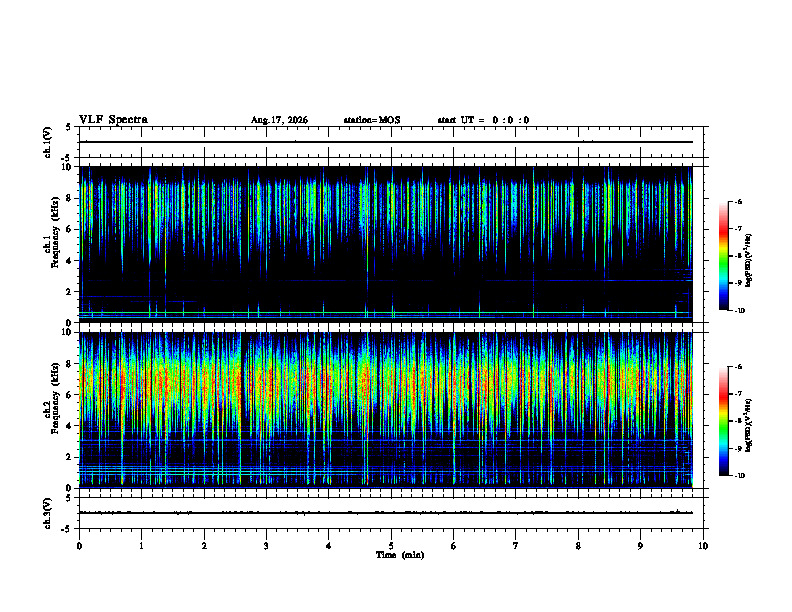Click the "-7" tick on ch.2 color bar

(738, 394)
